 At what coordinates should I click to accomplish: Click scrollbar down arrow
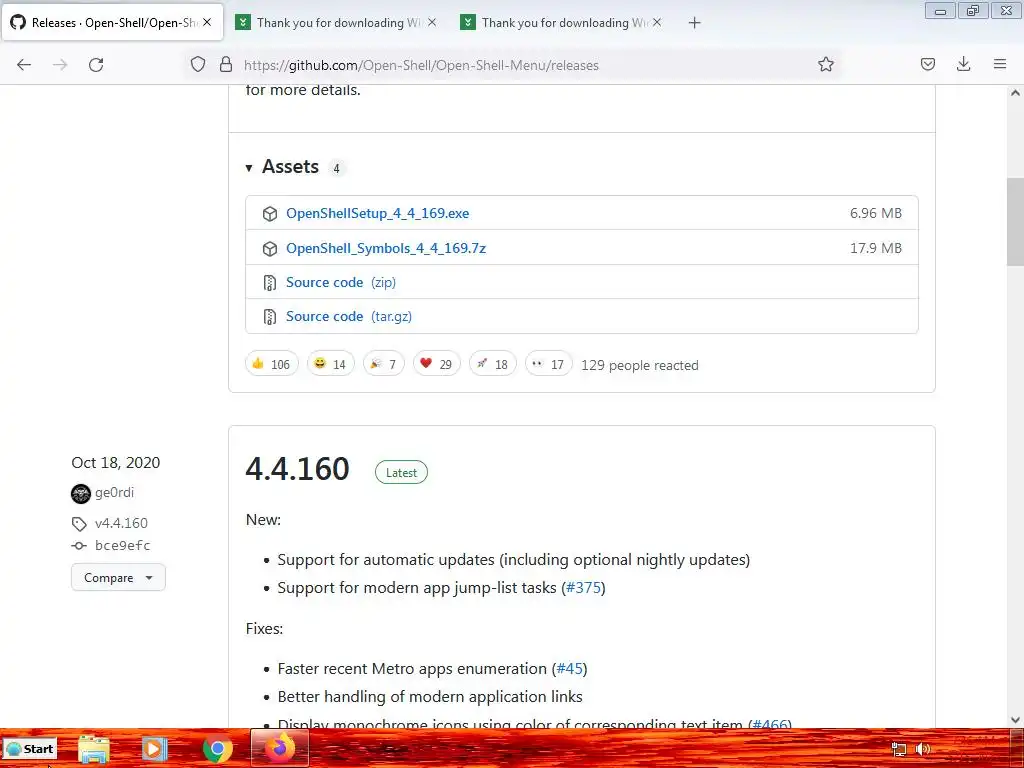coord(1015,720)
